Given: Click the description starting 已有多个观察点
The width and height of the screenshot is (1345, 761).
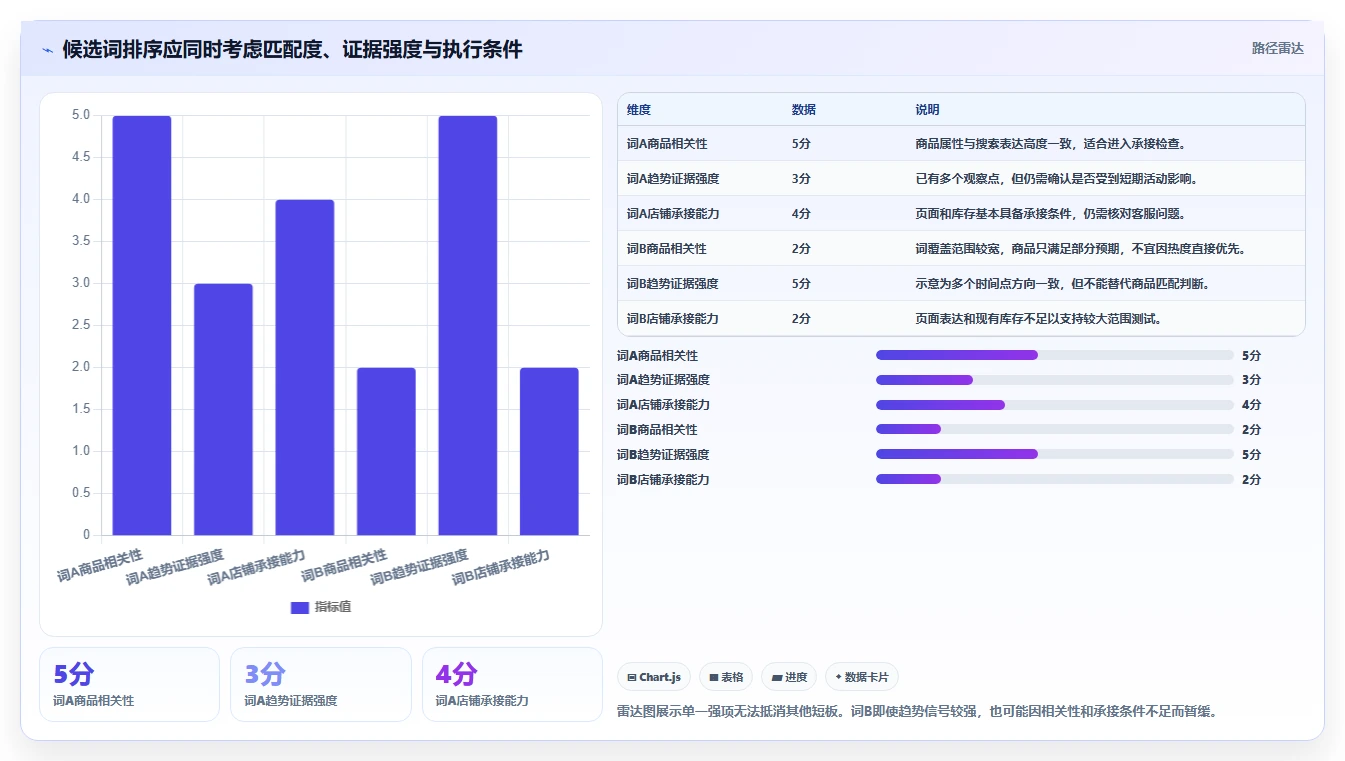Looking at the screenshot, I should [x=1057, y=179].
